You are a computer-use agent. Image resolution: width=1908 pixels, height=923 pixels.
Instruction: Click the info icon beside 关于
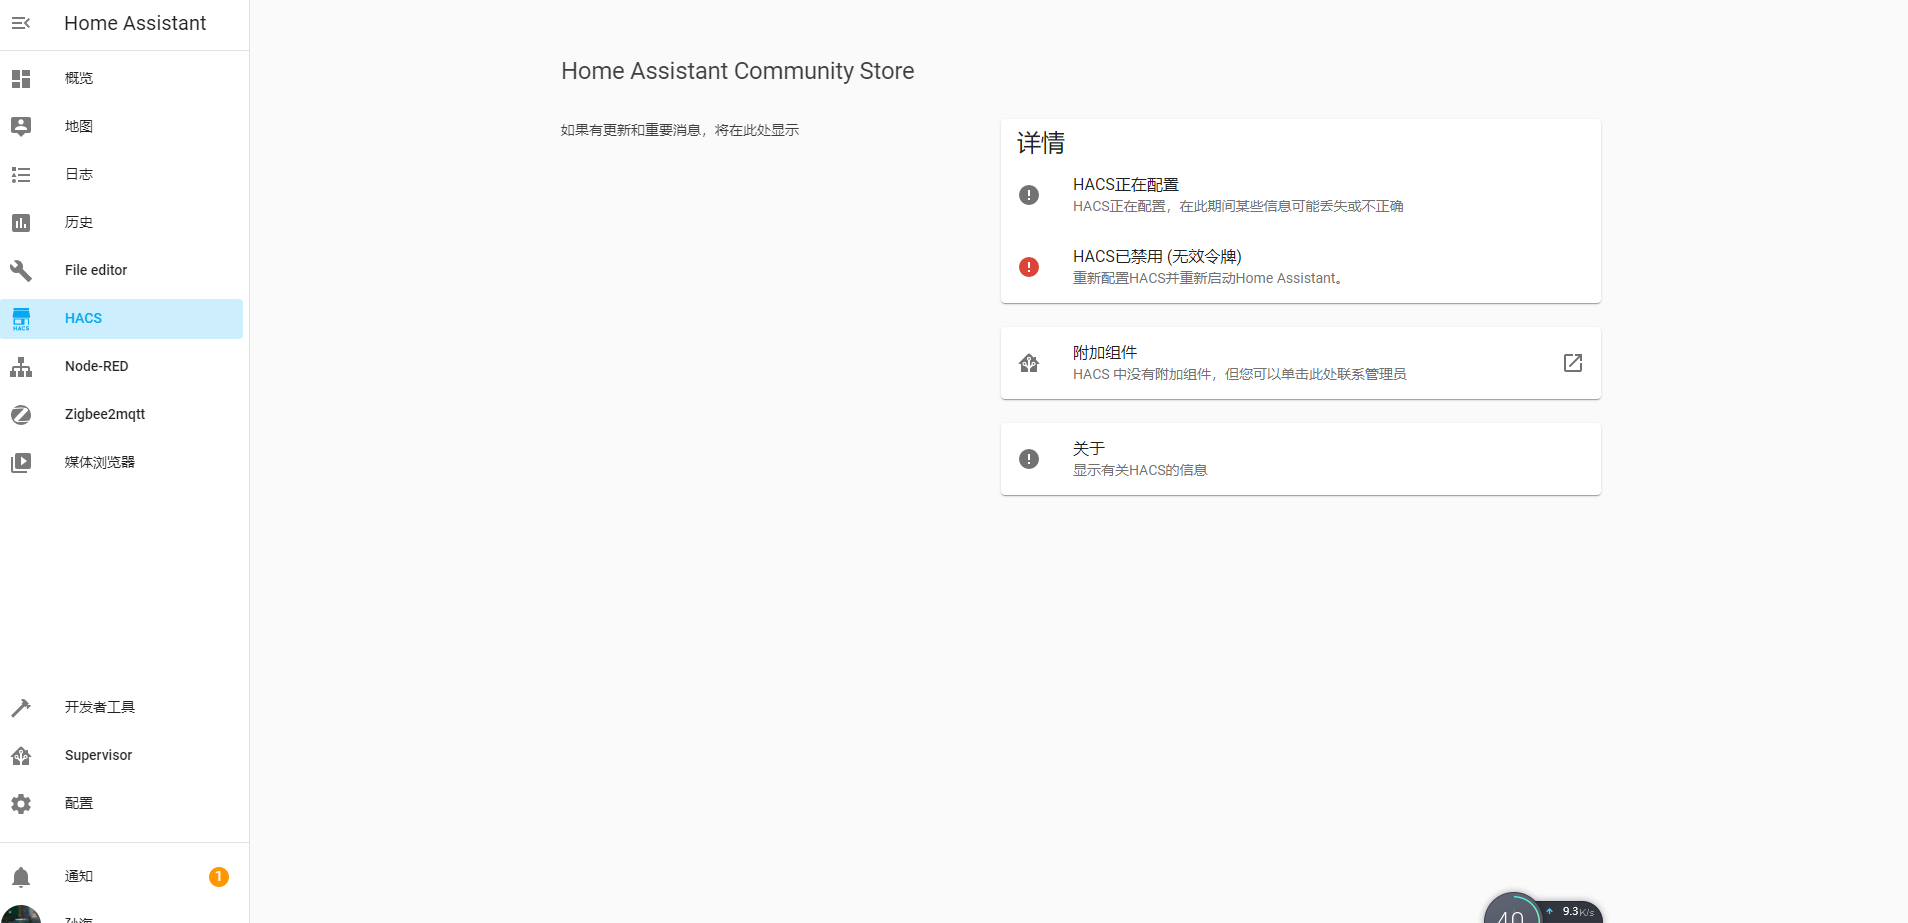click(x=1029, y=459)
